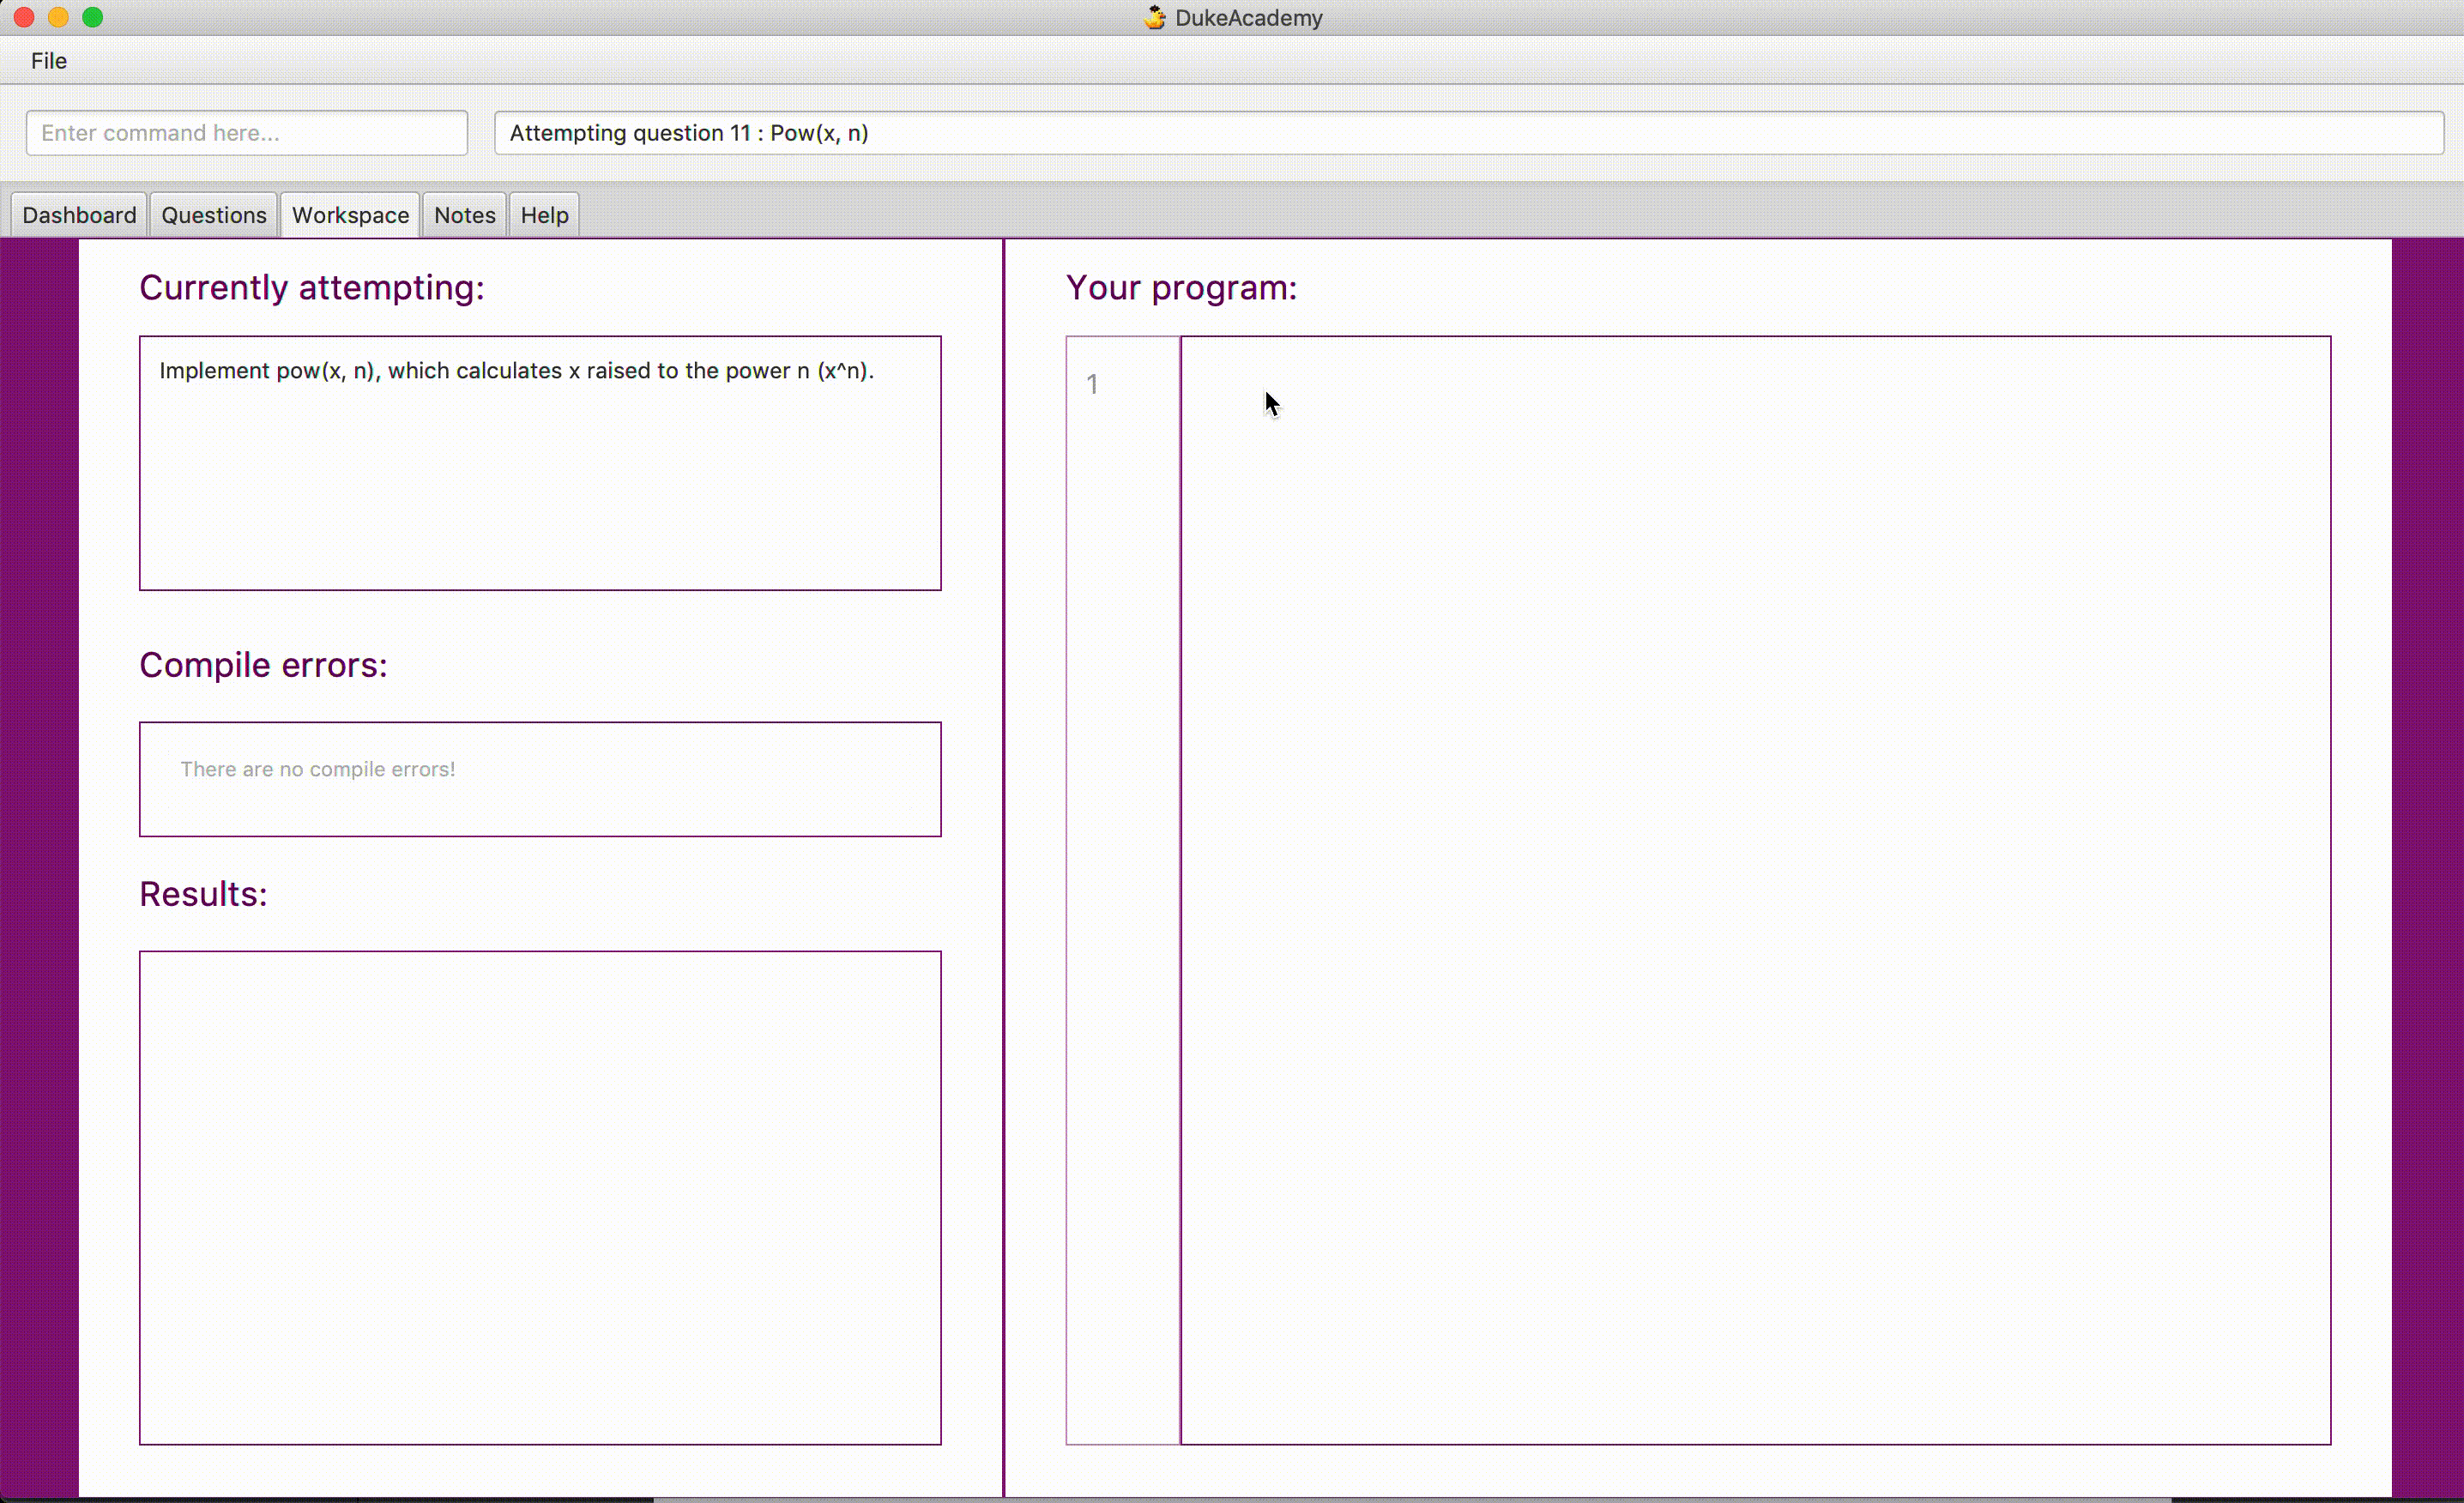Click the red close window button

tap(24, 17)
